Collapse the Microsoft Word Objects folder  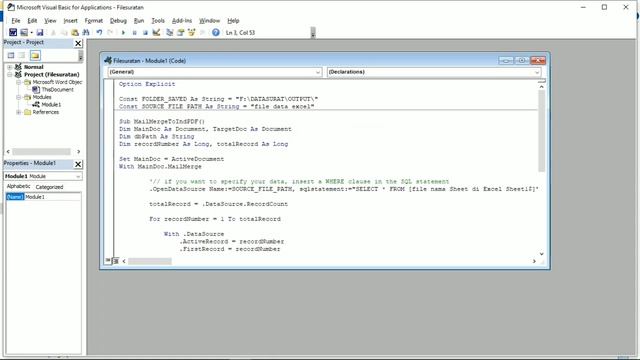18,82
